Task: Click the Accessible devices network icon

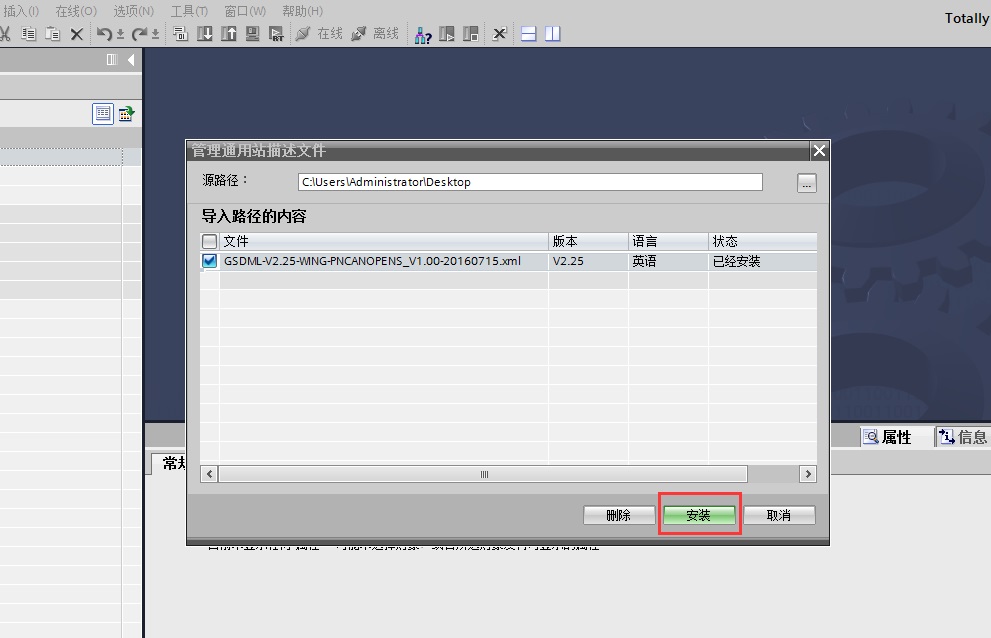Action: [x=423, y=35]
